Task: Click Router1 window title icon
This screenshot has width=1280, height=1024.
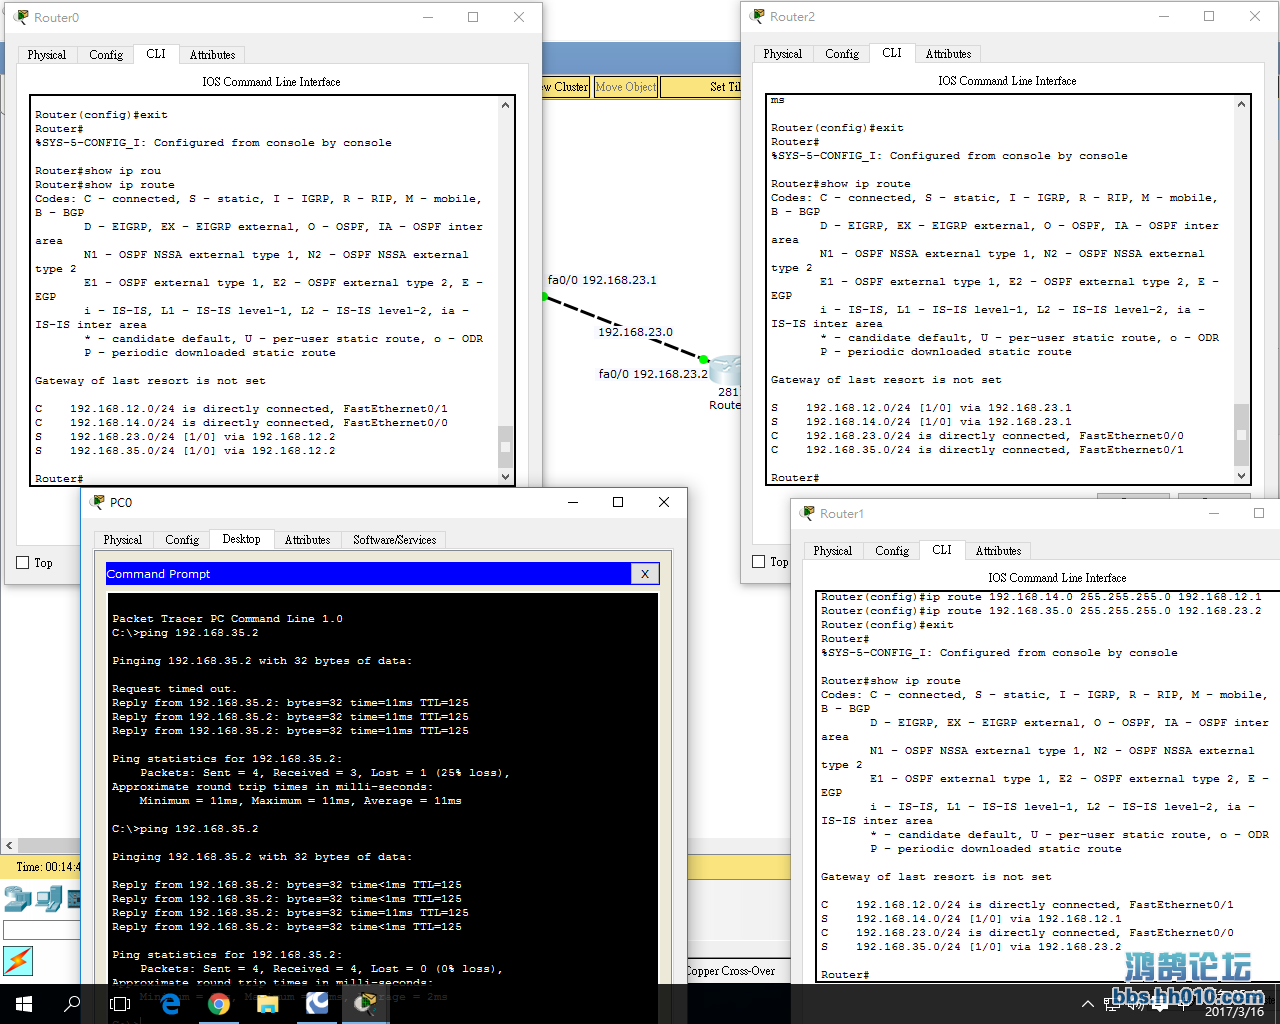Action: coord(808,513)
